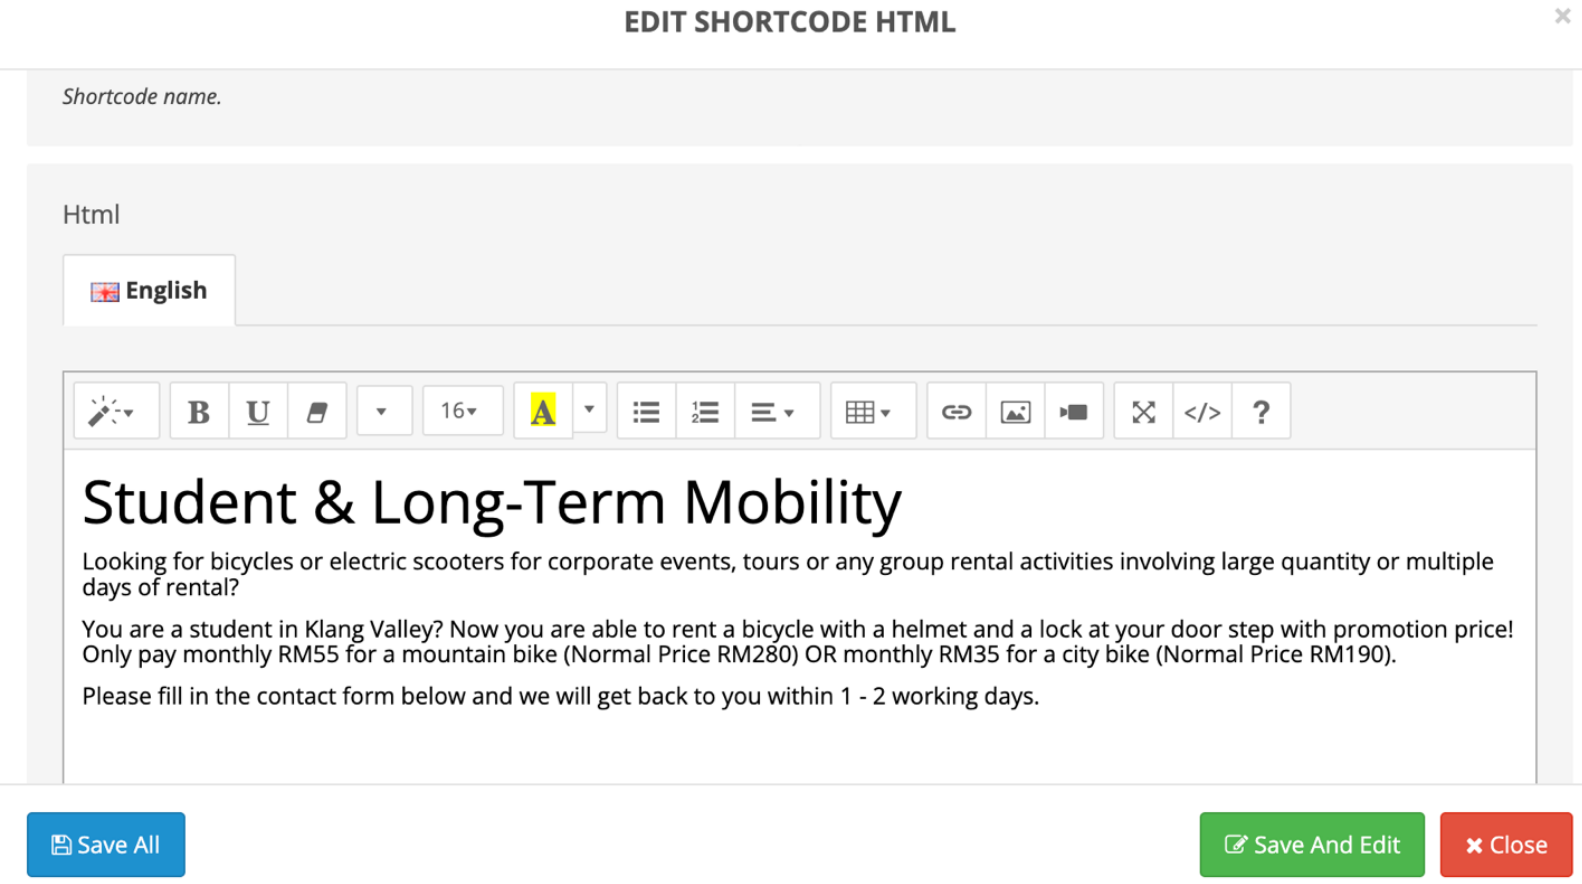Click the eraser remove font style icon
Image resolution: width=1582 pixels, height=884 pixels.
(317, 411)
